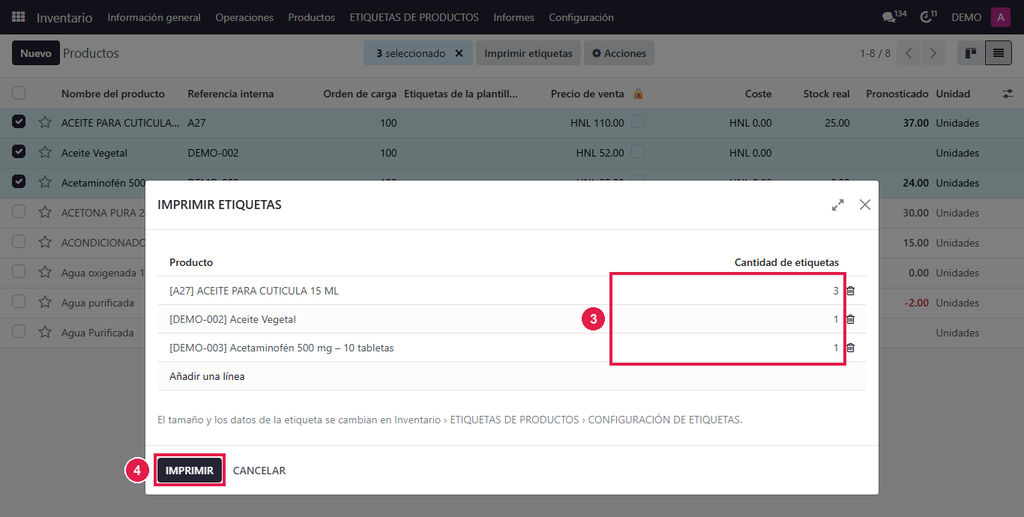The width and height of the screenshot is (1024, 517).
Task: Favorite star for ACETONA PURA row
Action: [x=44, y=212]
